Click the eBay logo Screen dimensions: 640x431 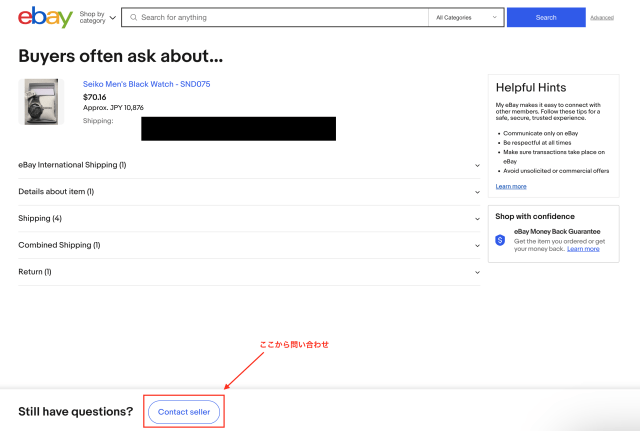pyautogui.click(x=46, y=17)
